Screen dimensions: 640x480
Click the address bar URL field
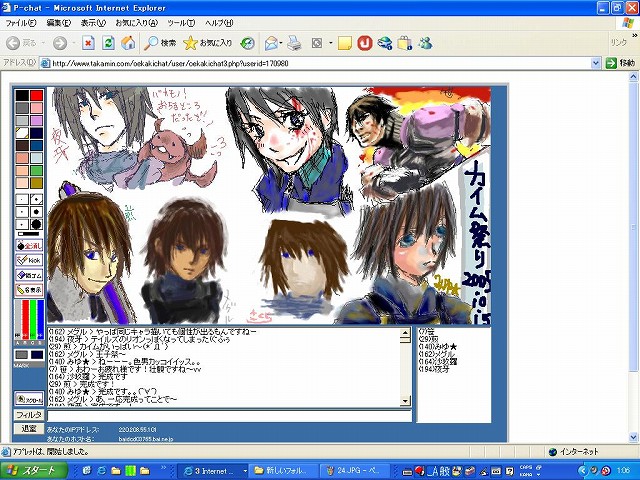click(x=315, y=63)
